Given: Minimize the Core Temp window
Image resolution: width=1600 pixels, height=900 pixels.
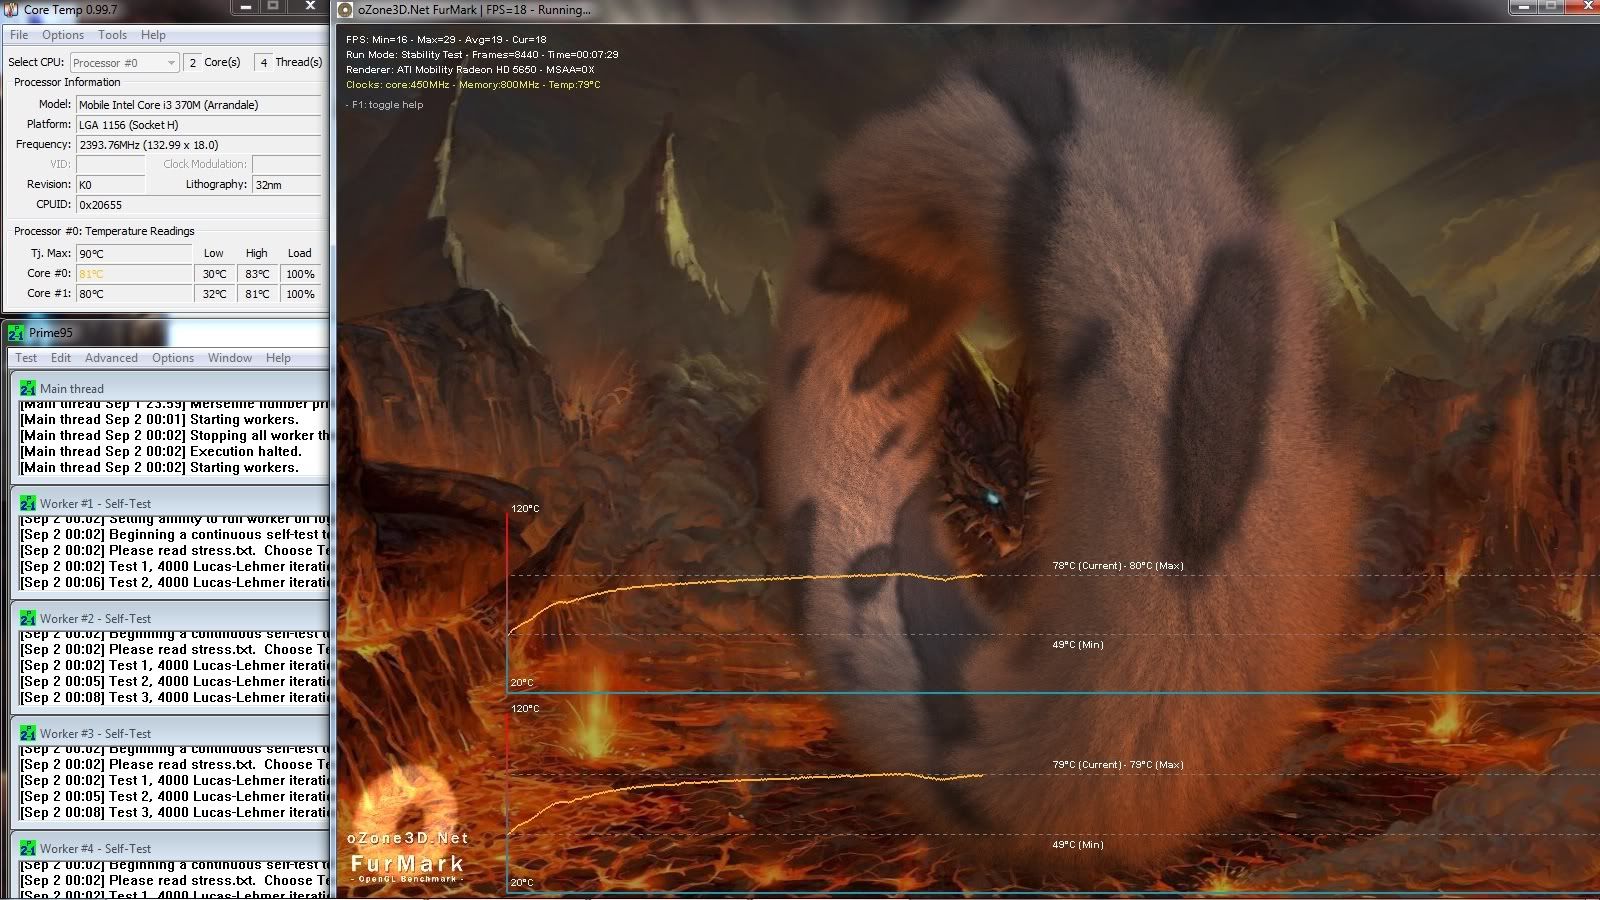Looking at the screenshot, I should pyautogui.click(x=246, y=7).
